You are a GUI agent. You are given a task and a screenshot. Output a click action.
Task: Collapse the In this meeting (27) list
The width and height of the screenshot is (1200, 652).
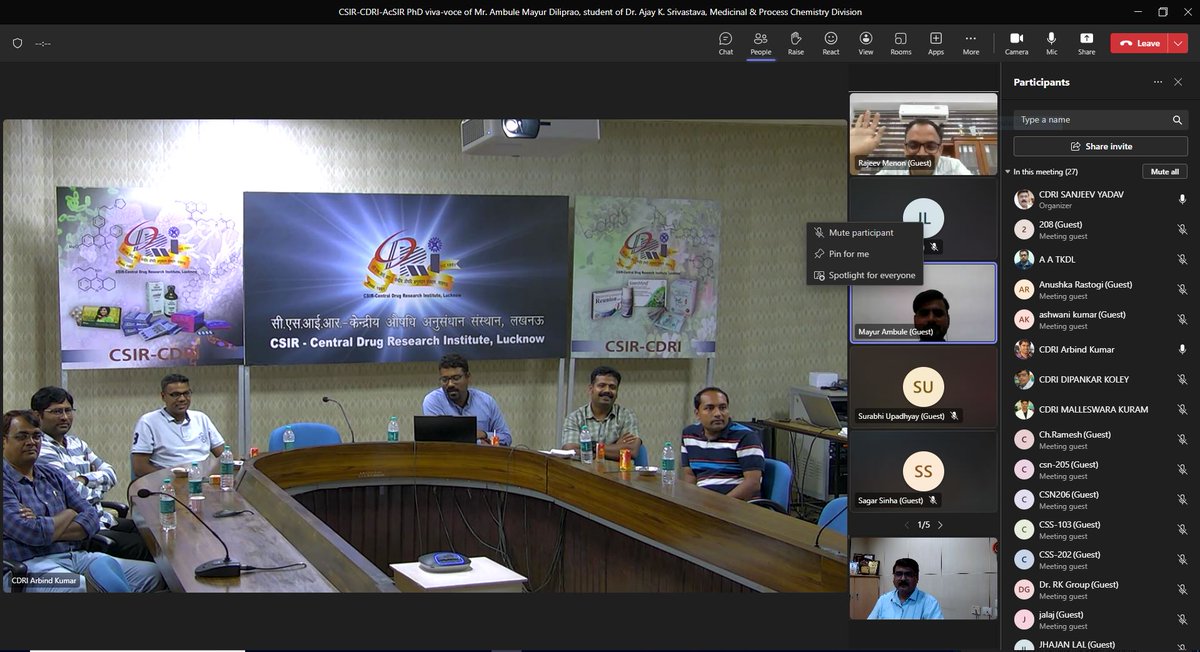1008,172
